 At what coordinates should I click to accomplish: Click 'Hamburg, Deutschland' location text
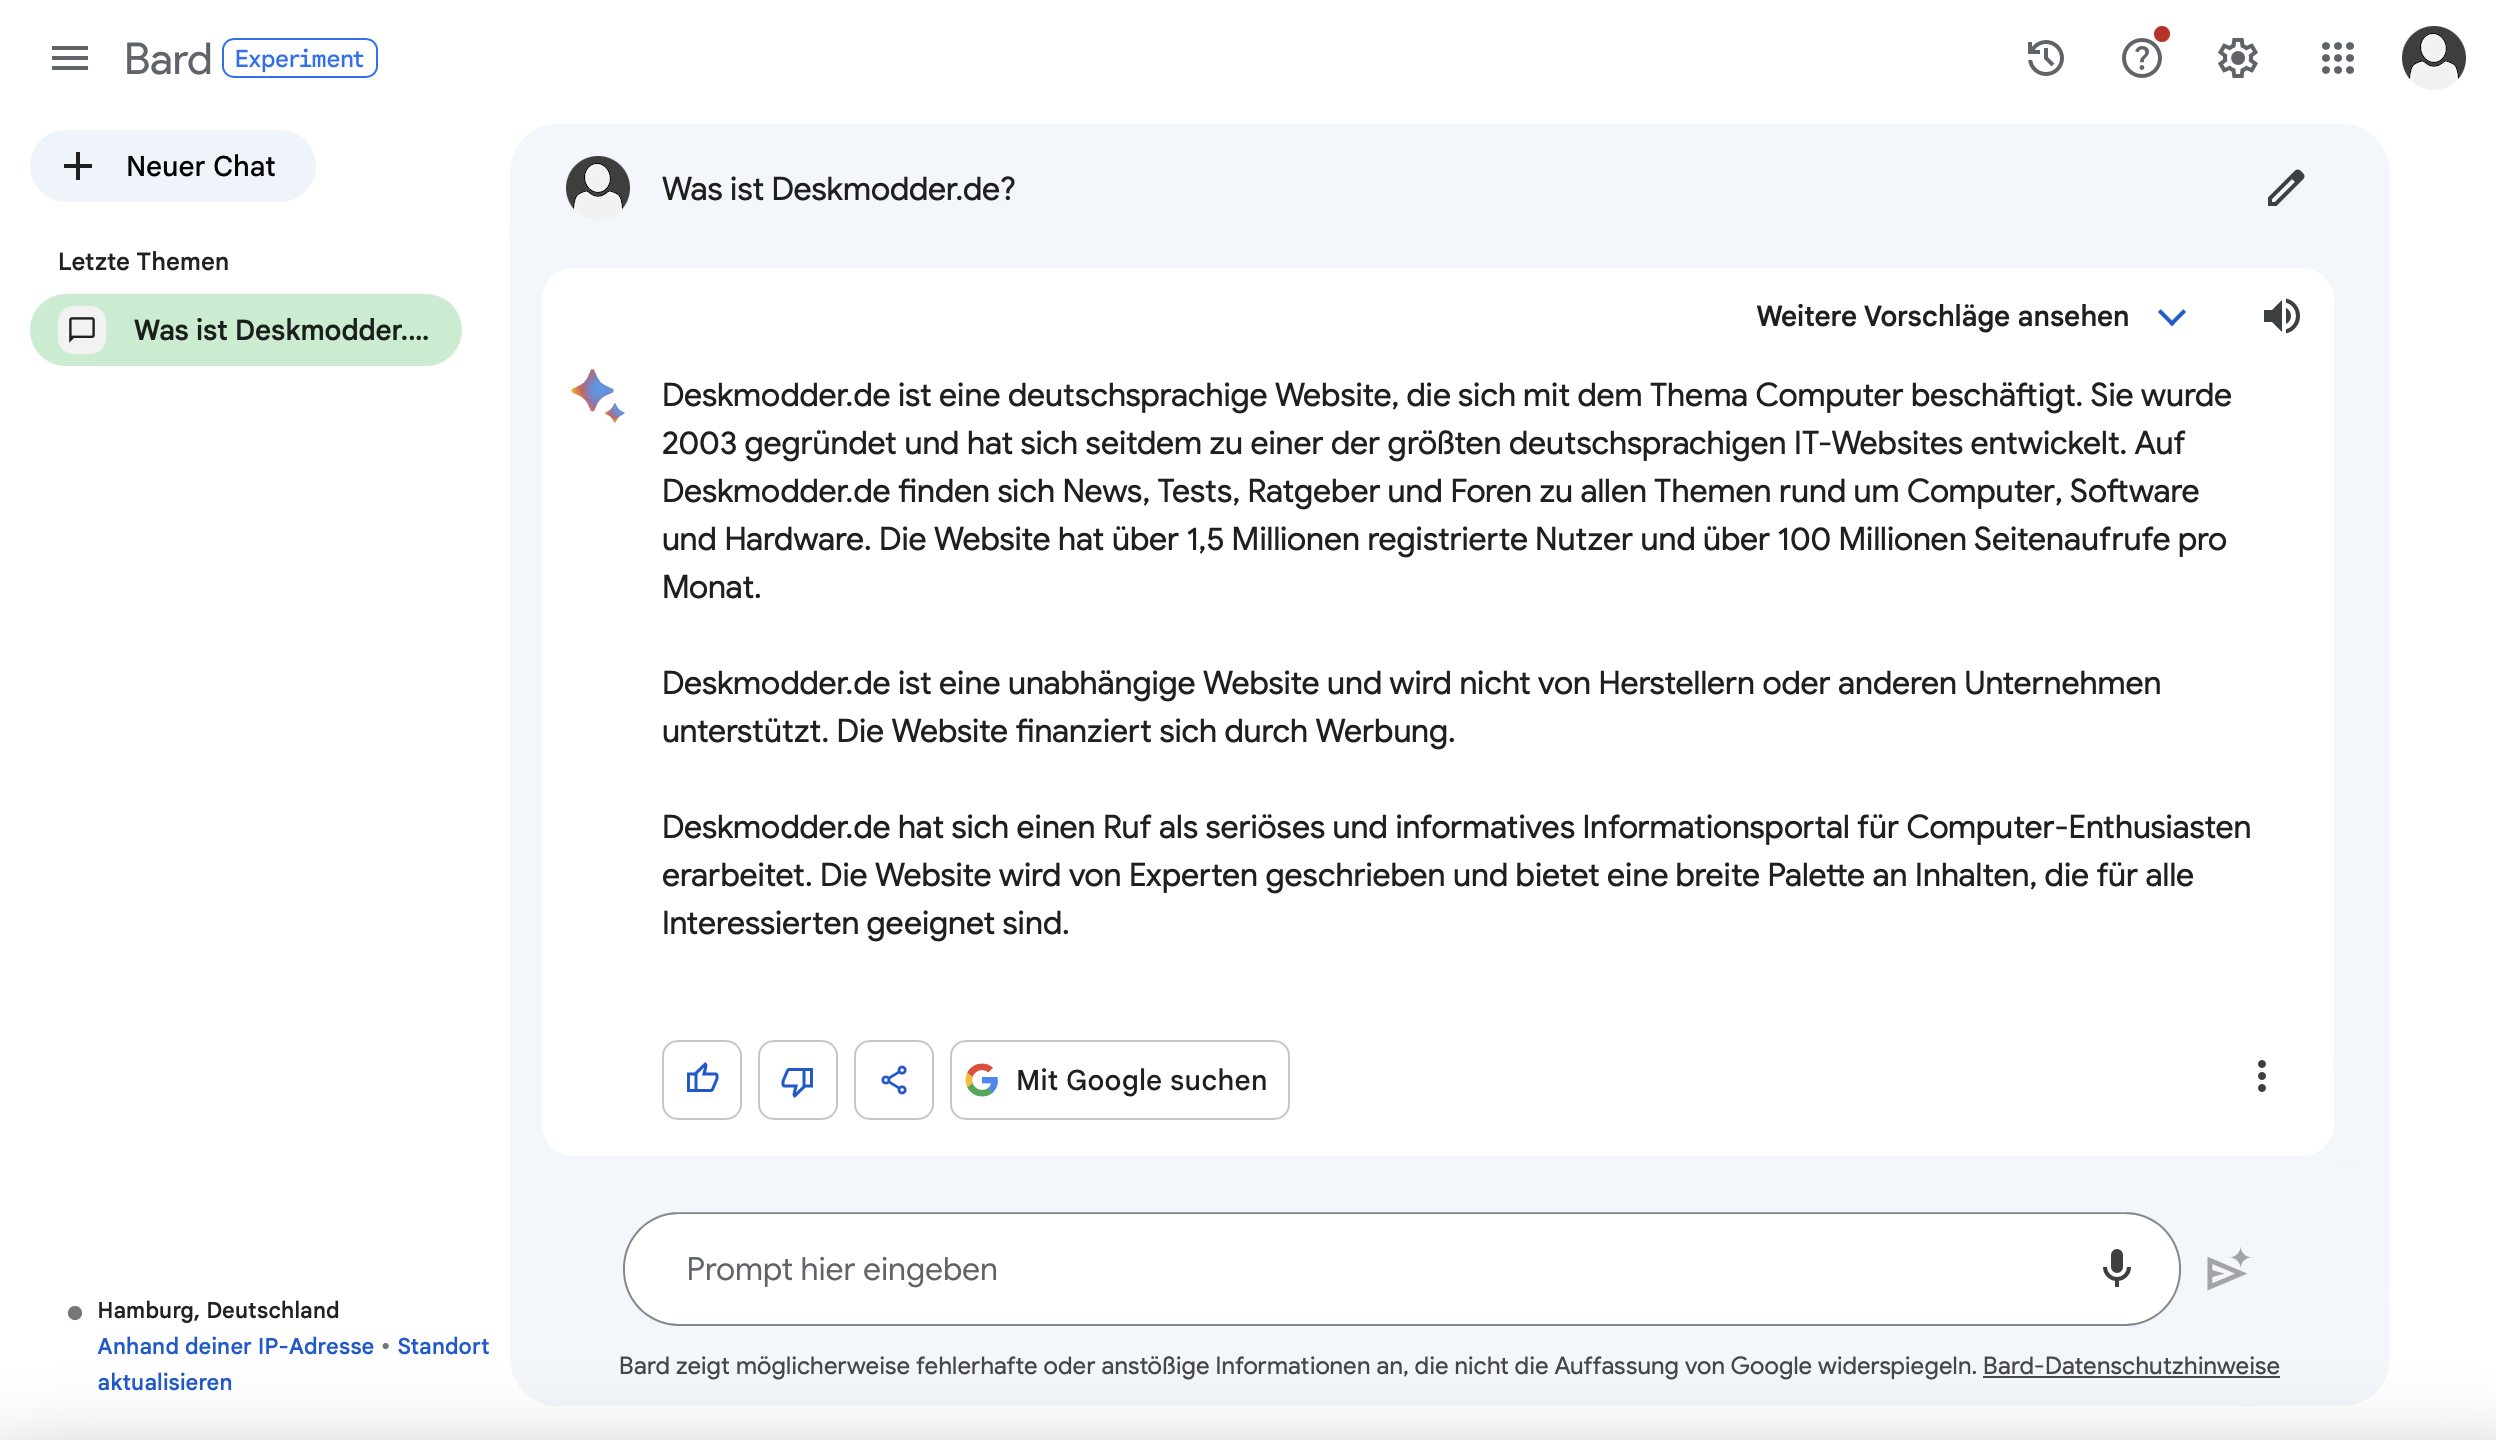coord(218,1310)
